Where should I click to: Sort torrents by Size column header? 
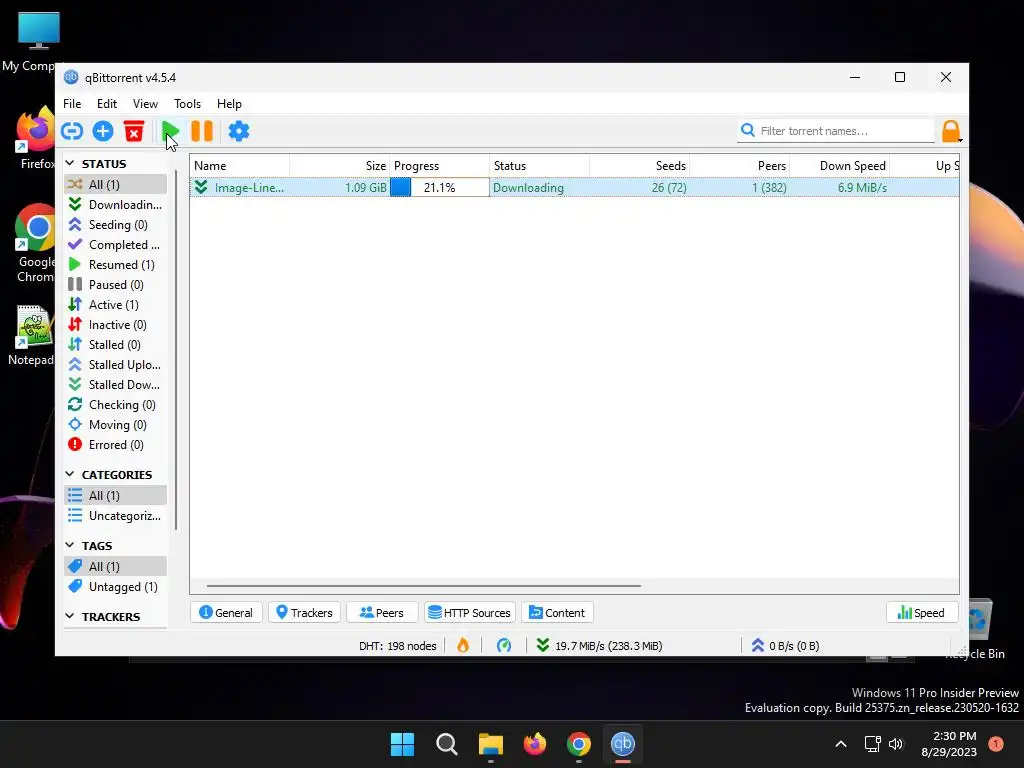click(340, 166)
